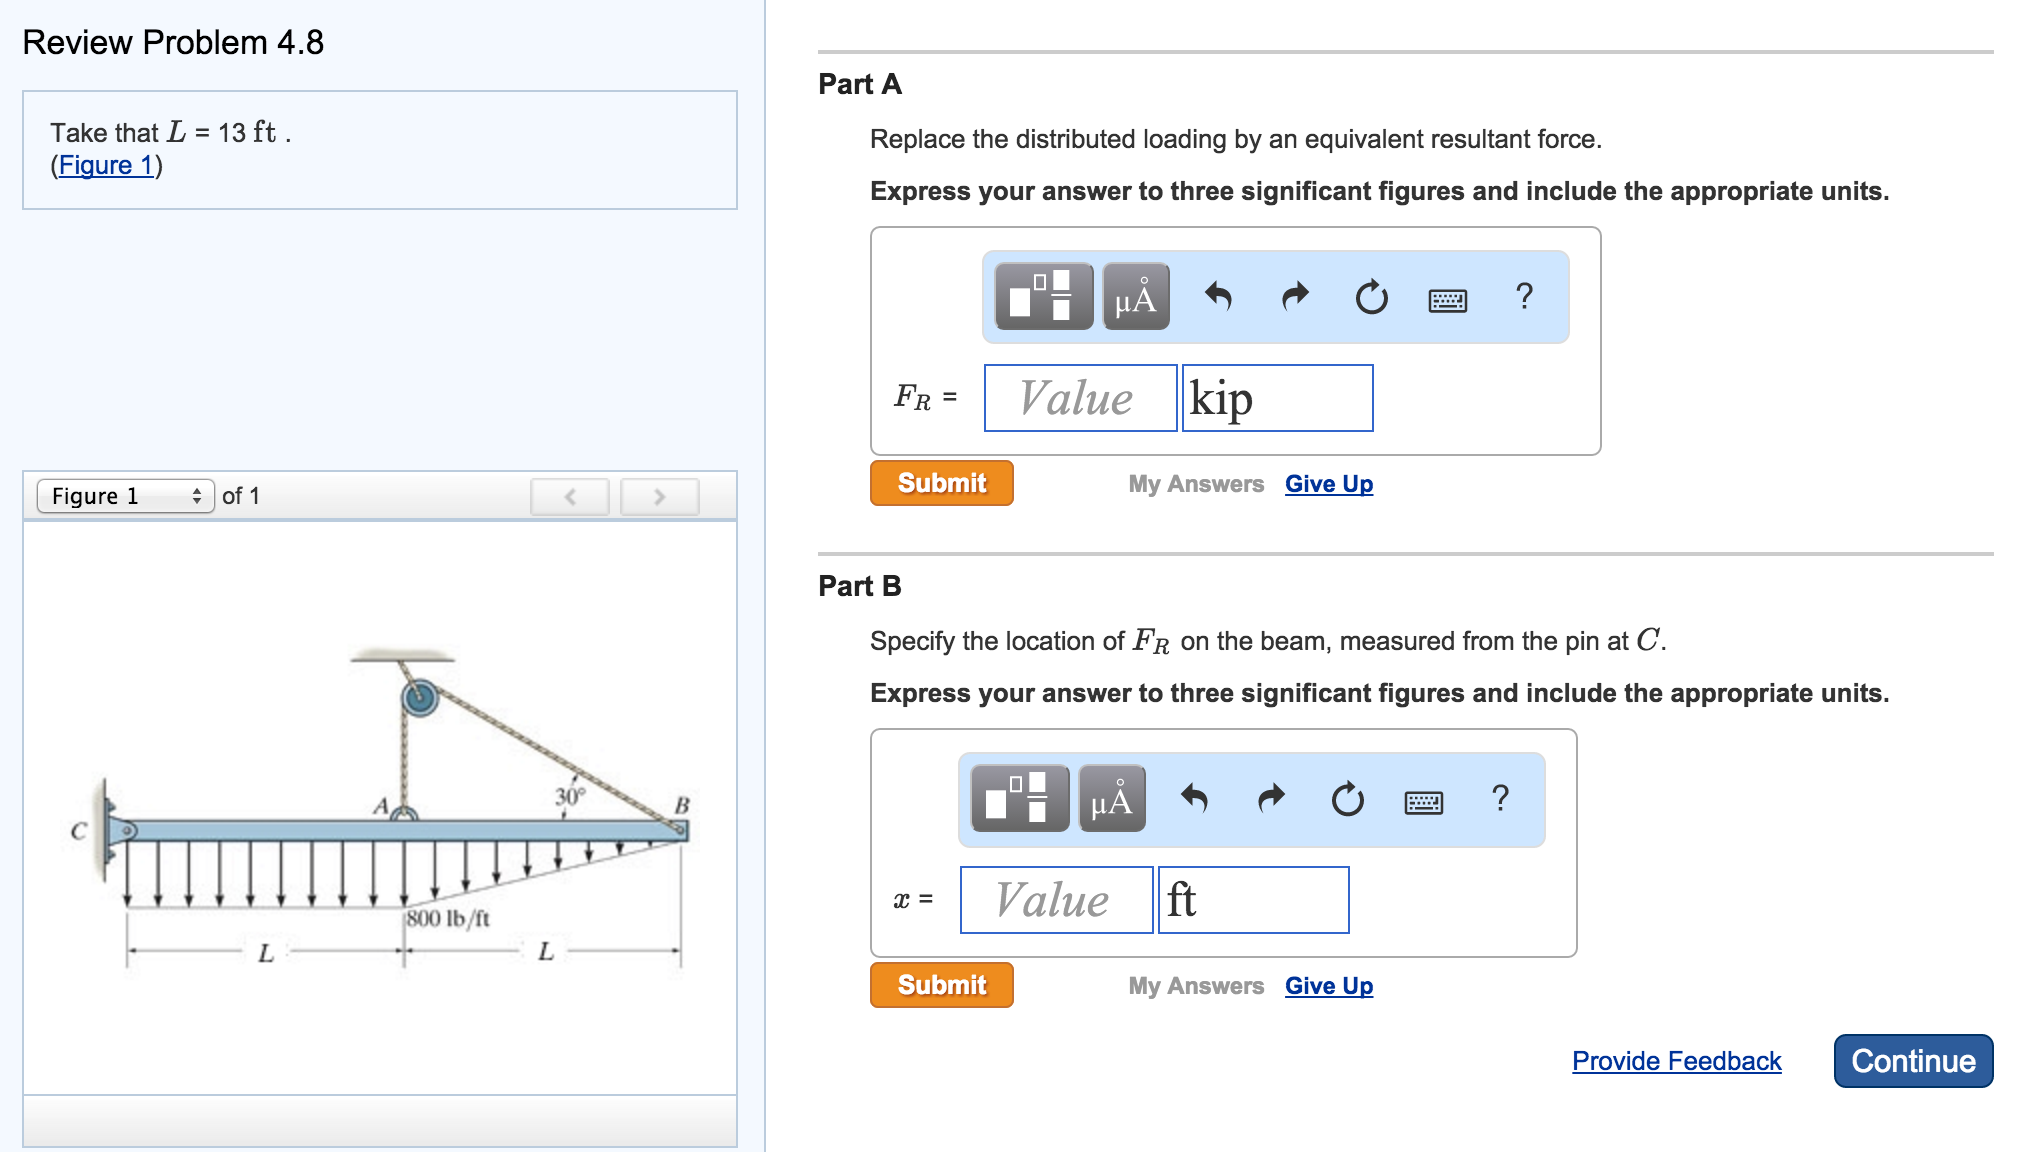Viewport: 2030px width, 1152px height.
Task: Open the equation template palette in Part A
Action: [1046, 296]
